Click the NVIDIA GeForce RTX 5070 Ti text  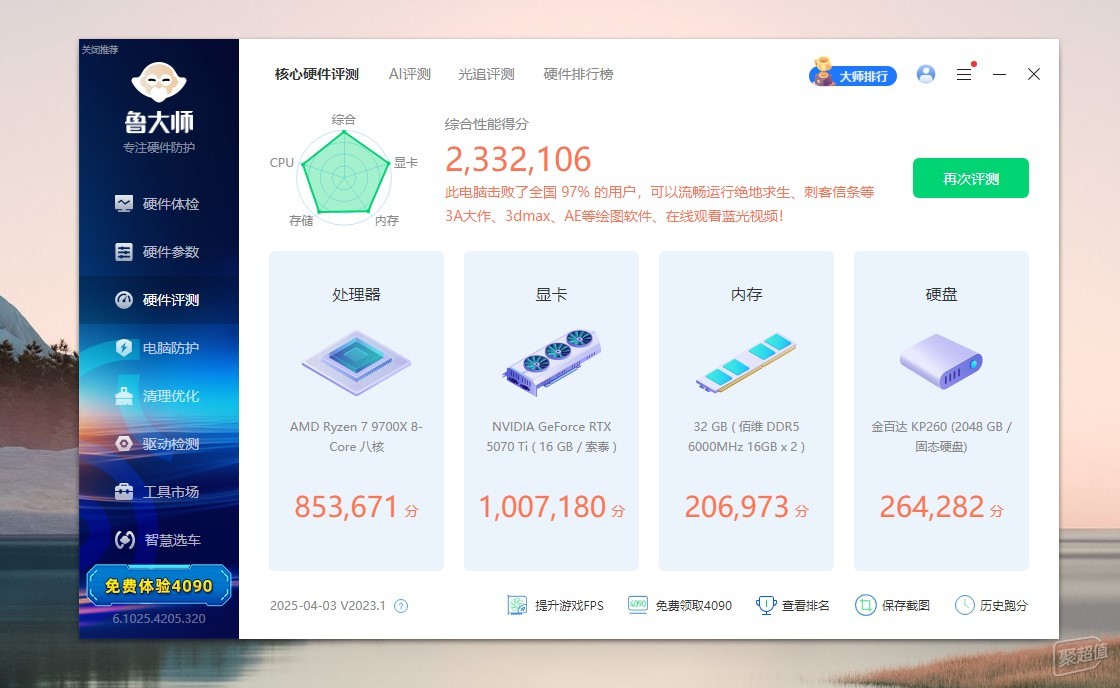pyautogui.click(x=551, y=437)
